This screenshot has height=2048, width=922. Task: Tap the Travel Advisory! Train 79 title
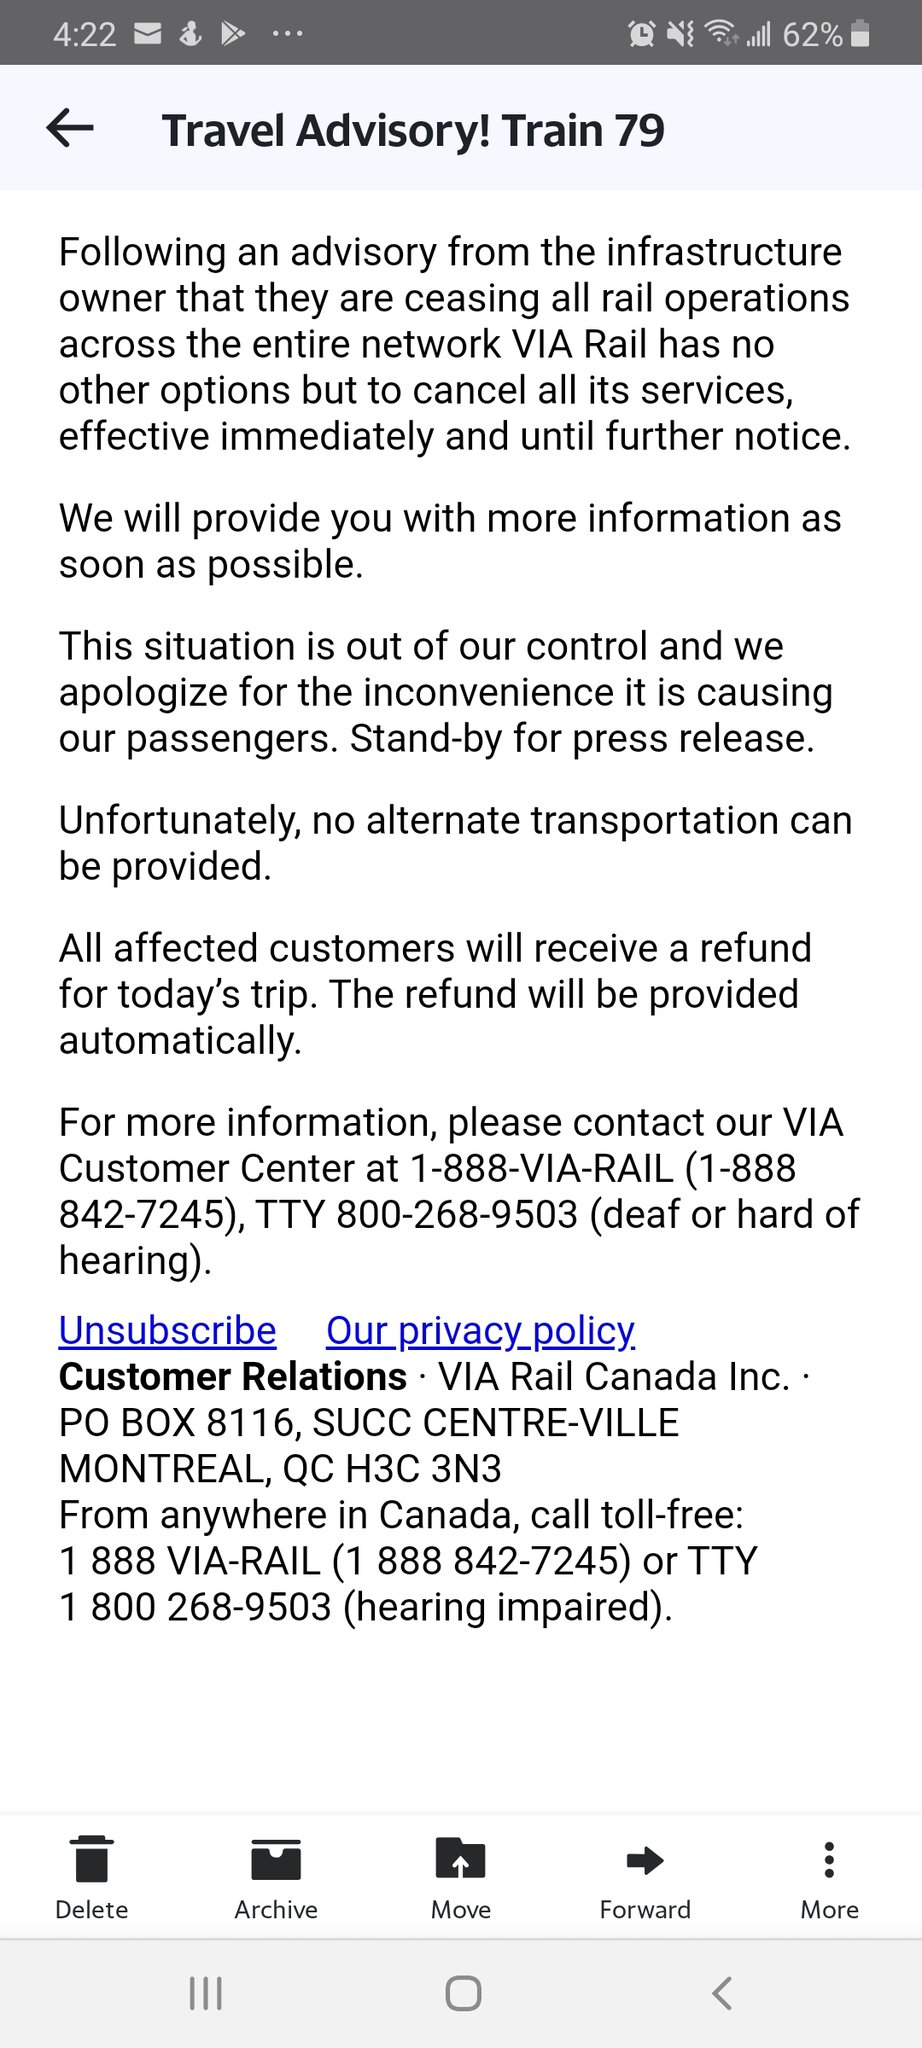click(413, 130)
